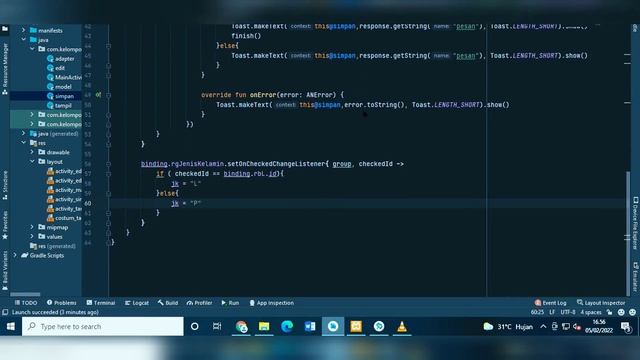Viewport: 640px width, 360px height.
Task: Collapse the java source folder
Action: pyautogui.click(x=24, y=40)
